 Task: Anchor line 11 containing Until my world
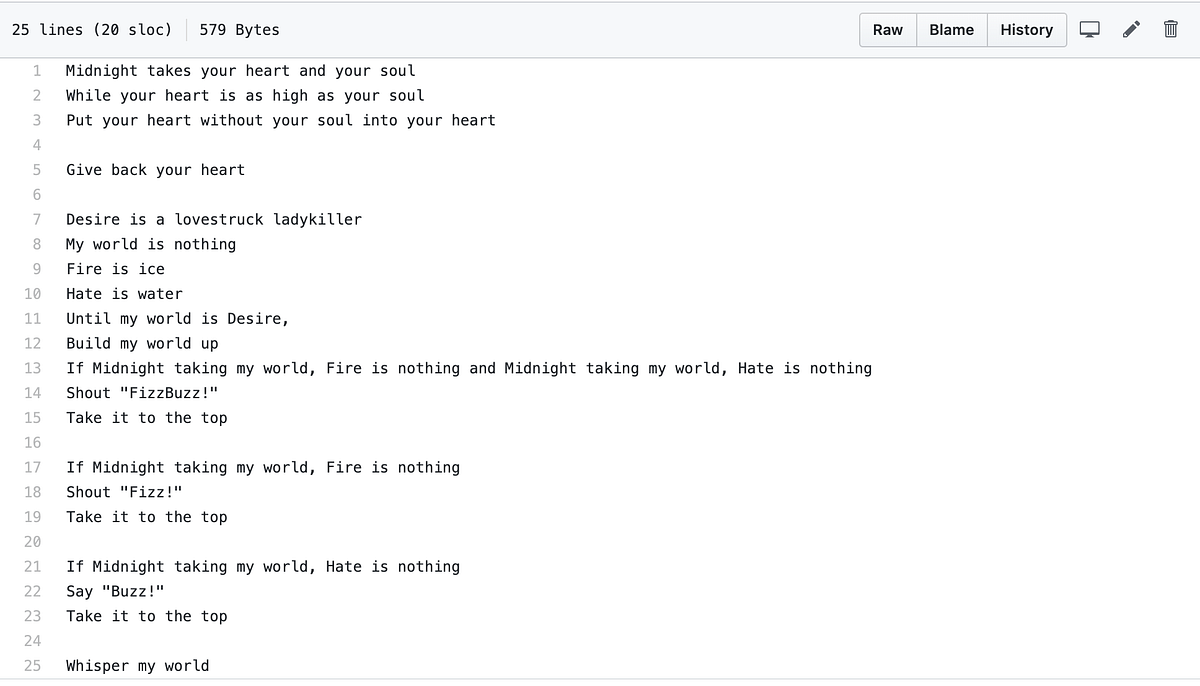(32, 318)
